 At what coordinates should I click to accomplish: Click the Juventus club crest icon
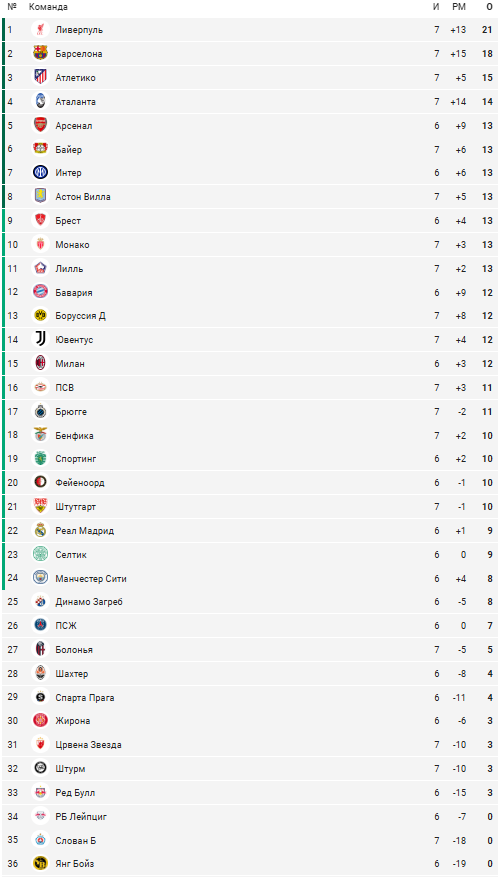(x=40, y=340)
